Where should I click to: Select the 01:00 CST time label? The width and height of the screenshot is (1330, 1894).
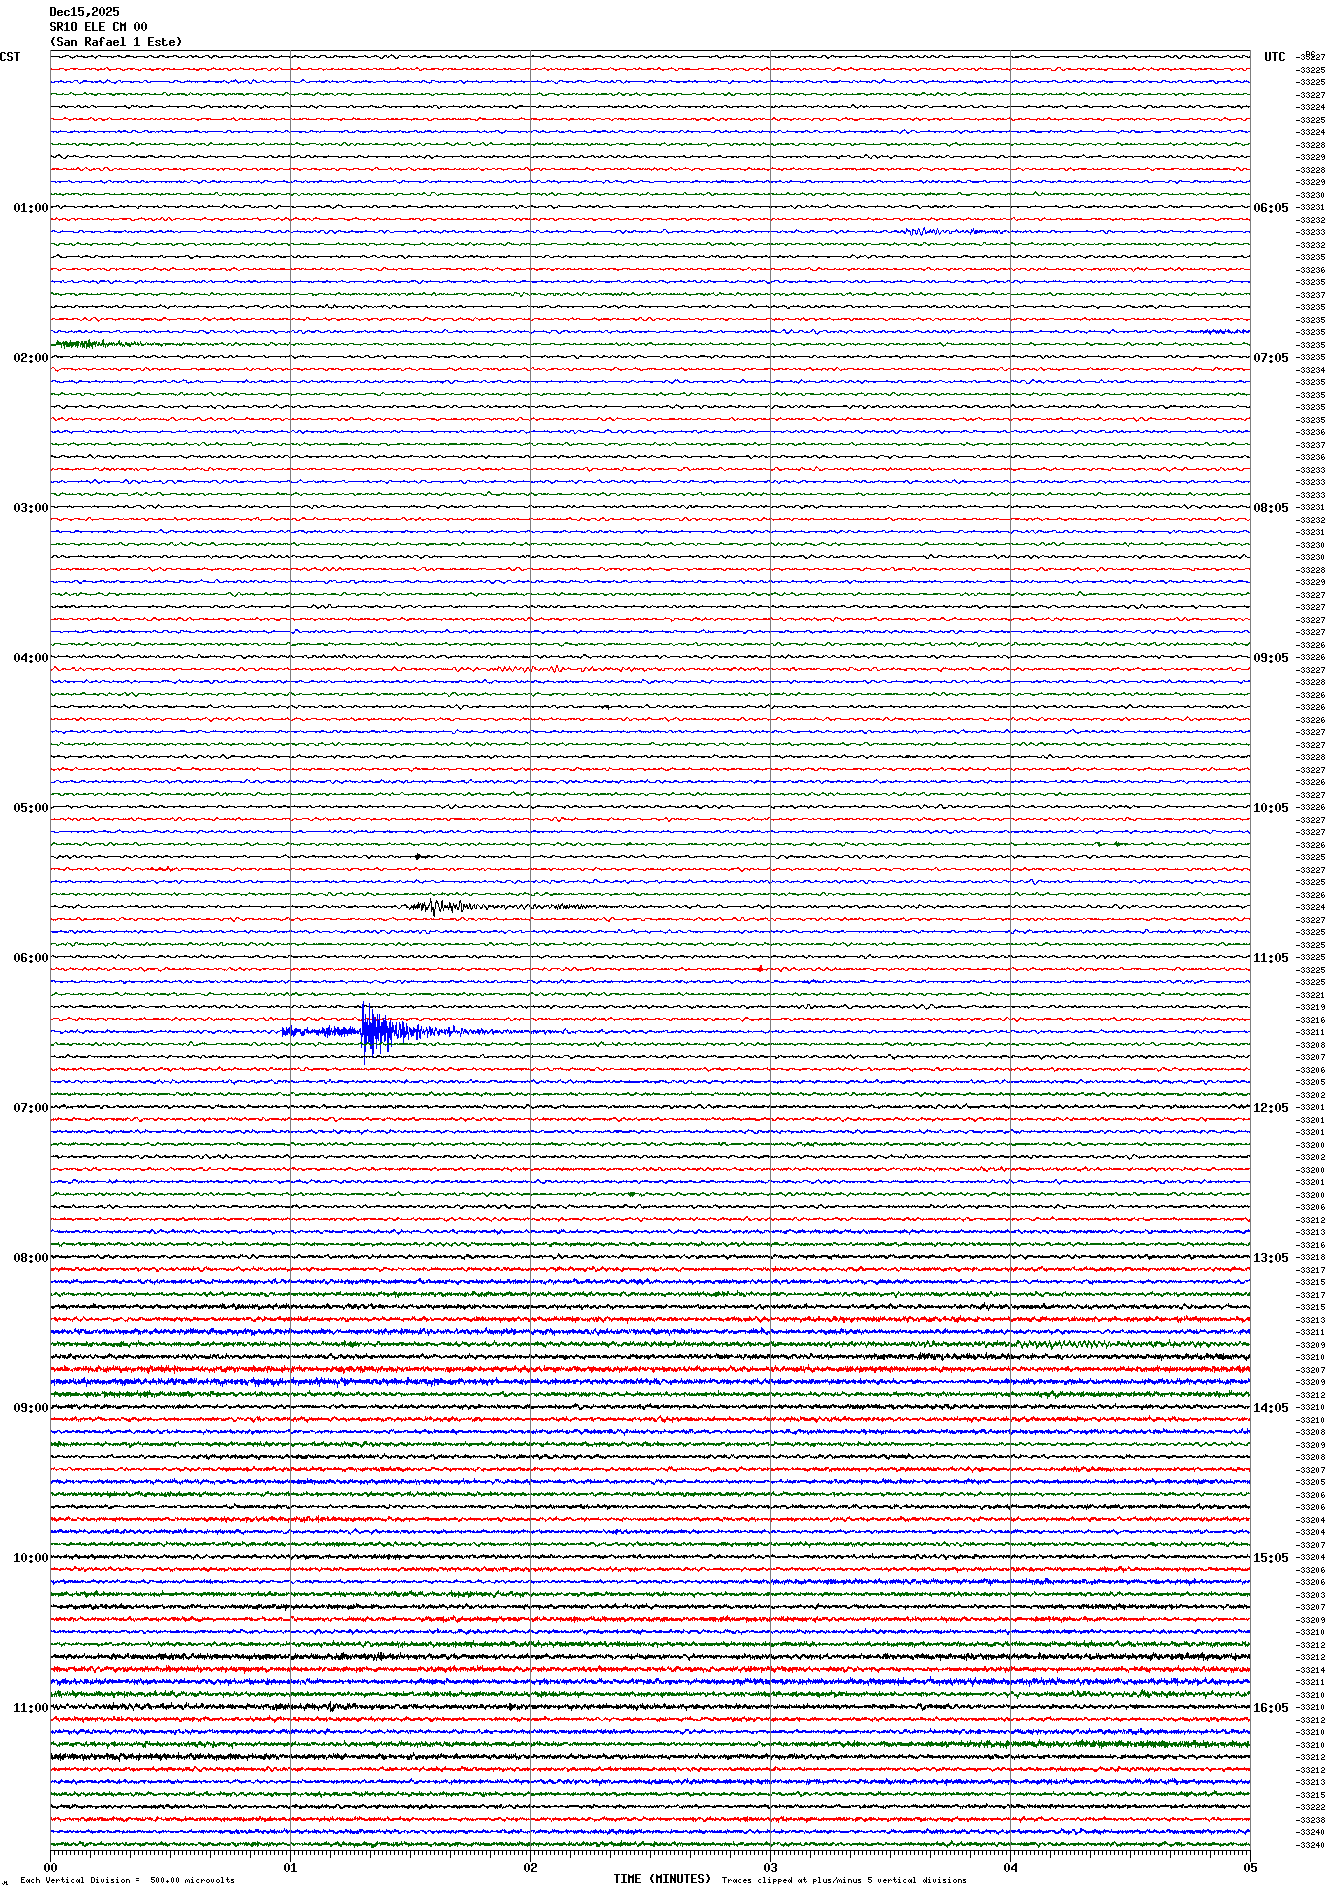[30, 208]
